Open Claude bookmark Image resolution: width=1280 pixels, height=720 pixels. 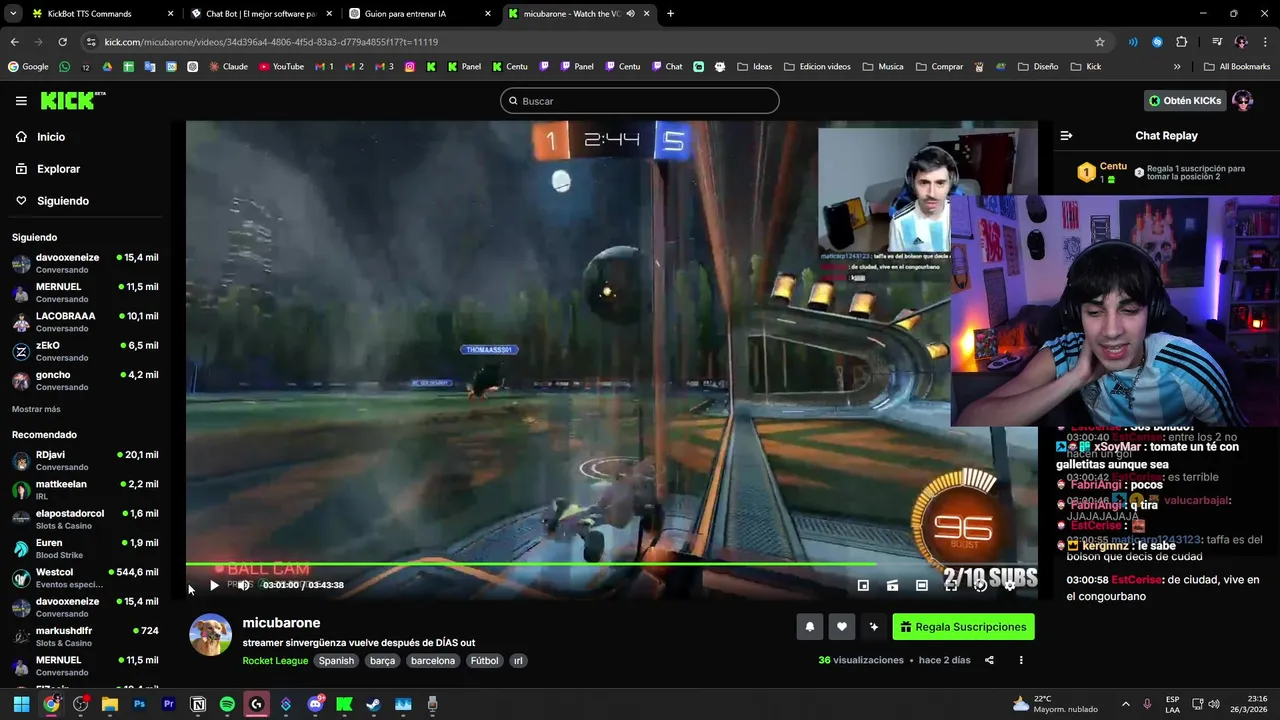point(228,67)
